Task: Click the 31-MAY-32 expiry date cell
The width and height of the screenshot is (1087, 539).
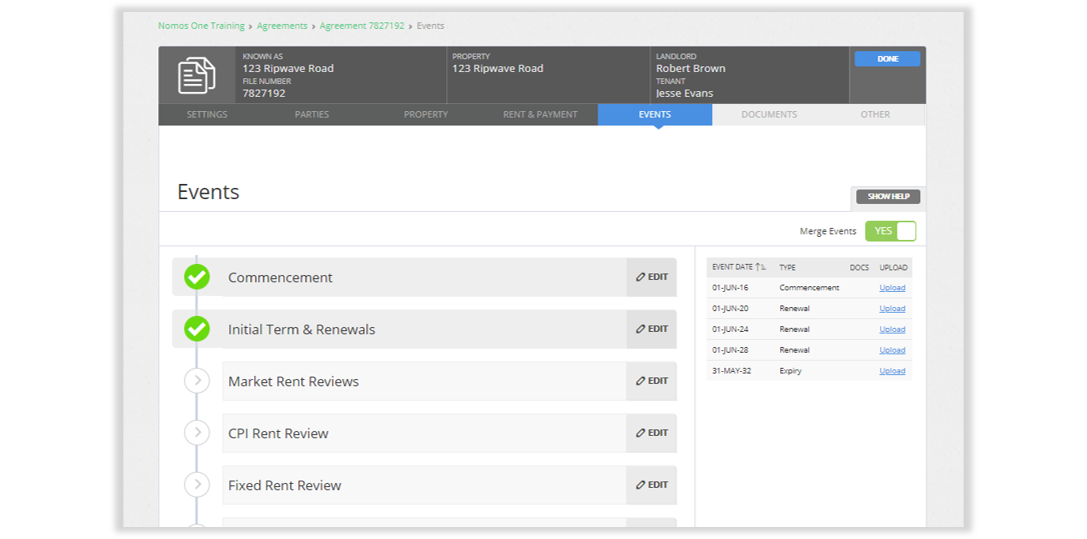Action: (x=731, y=371)
